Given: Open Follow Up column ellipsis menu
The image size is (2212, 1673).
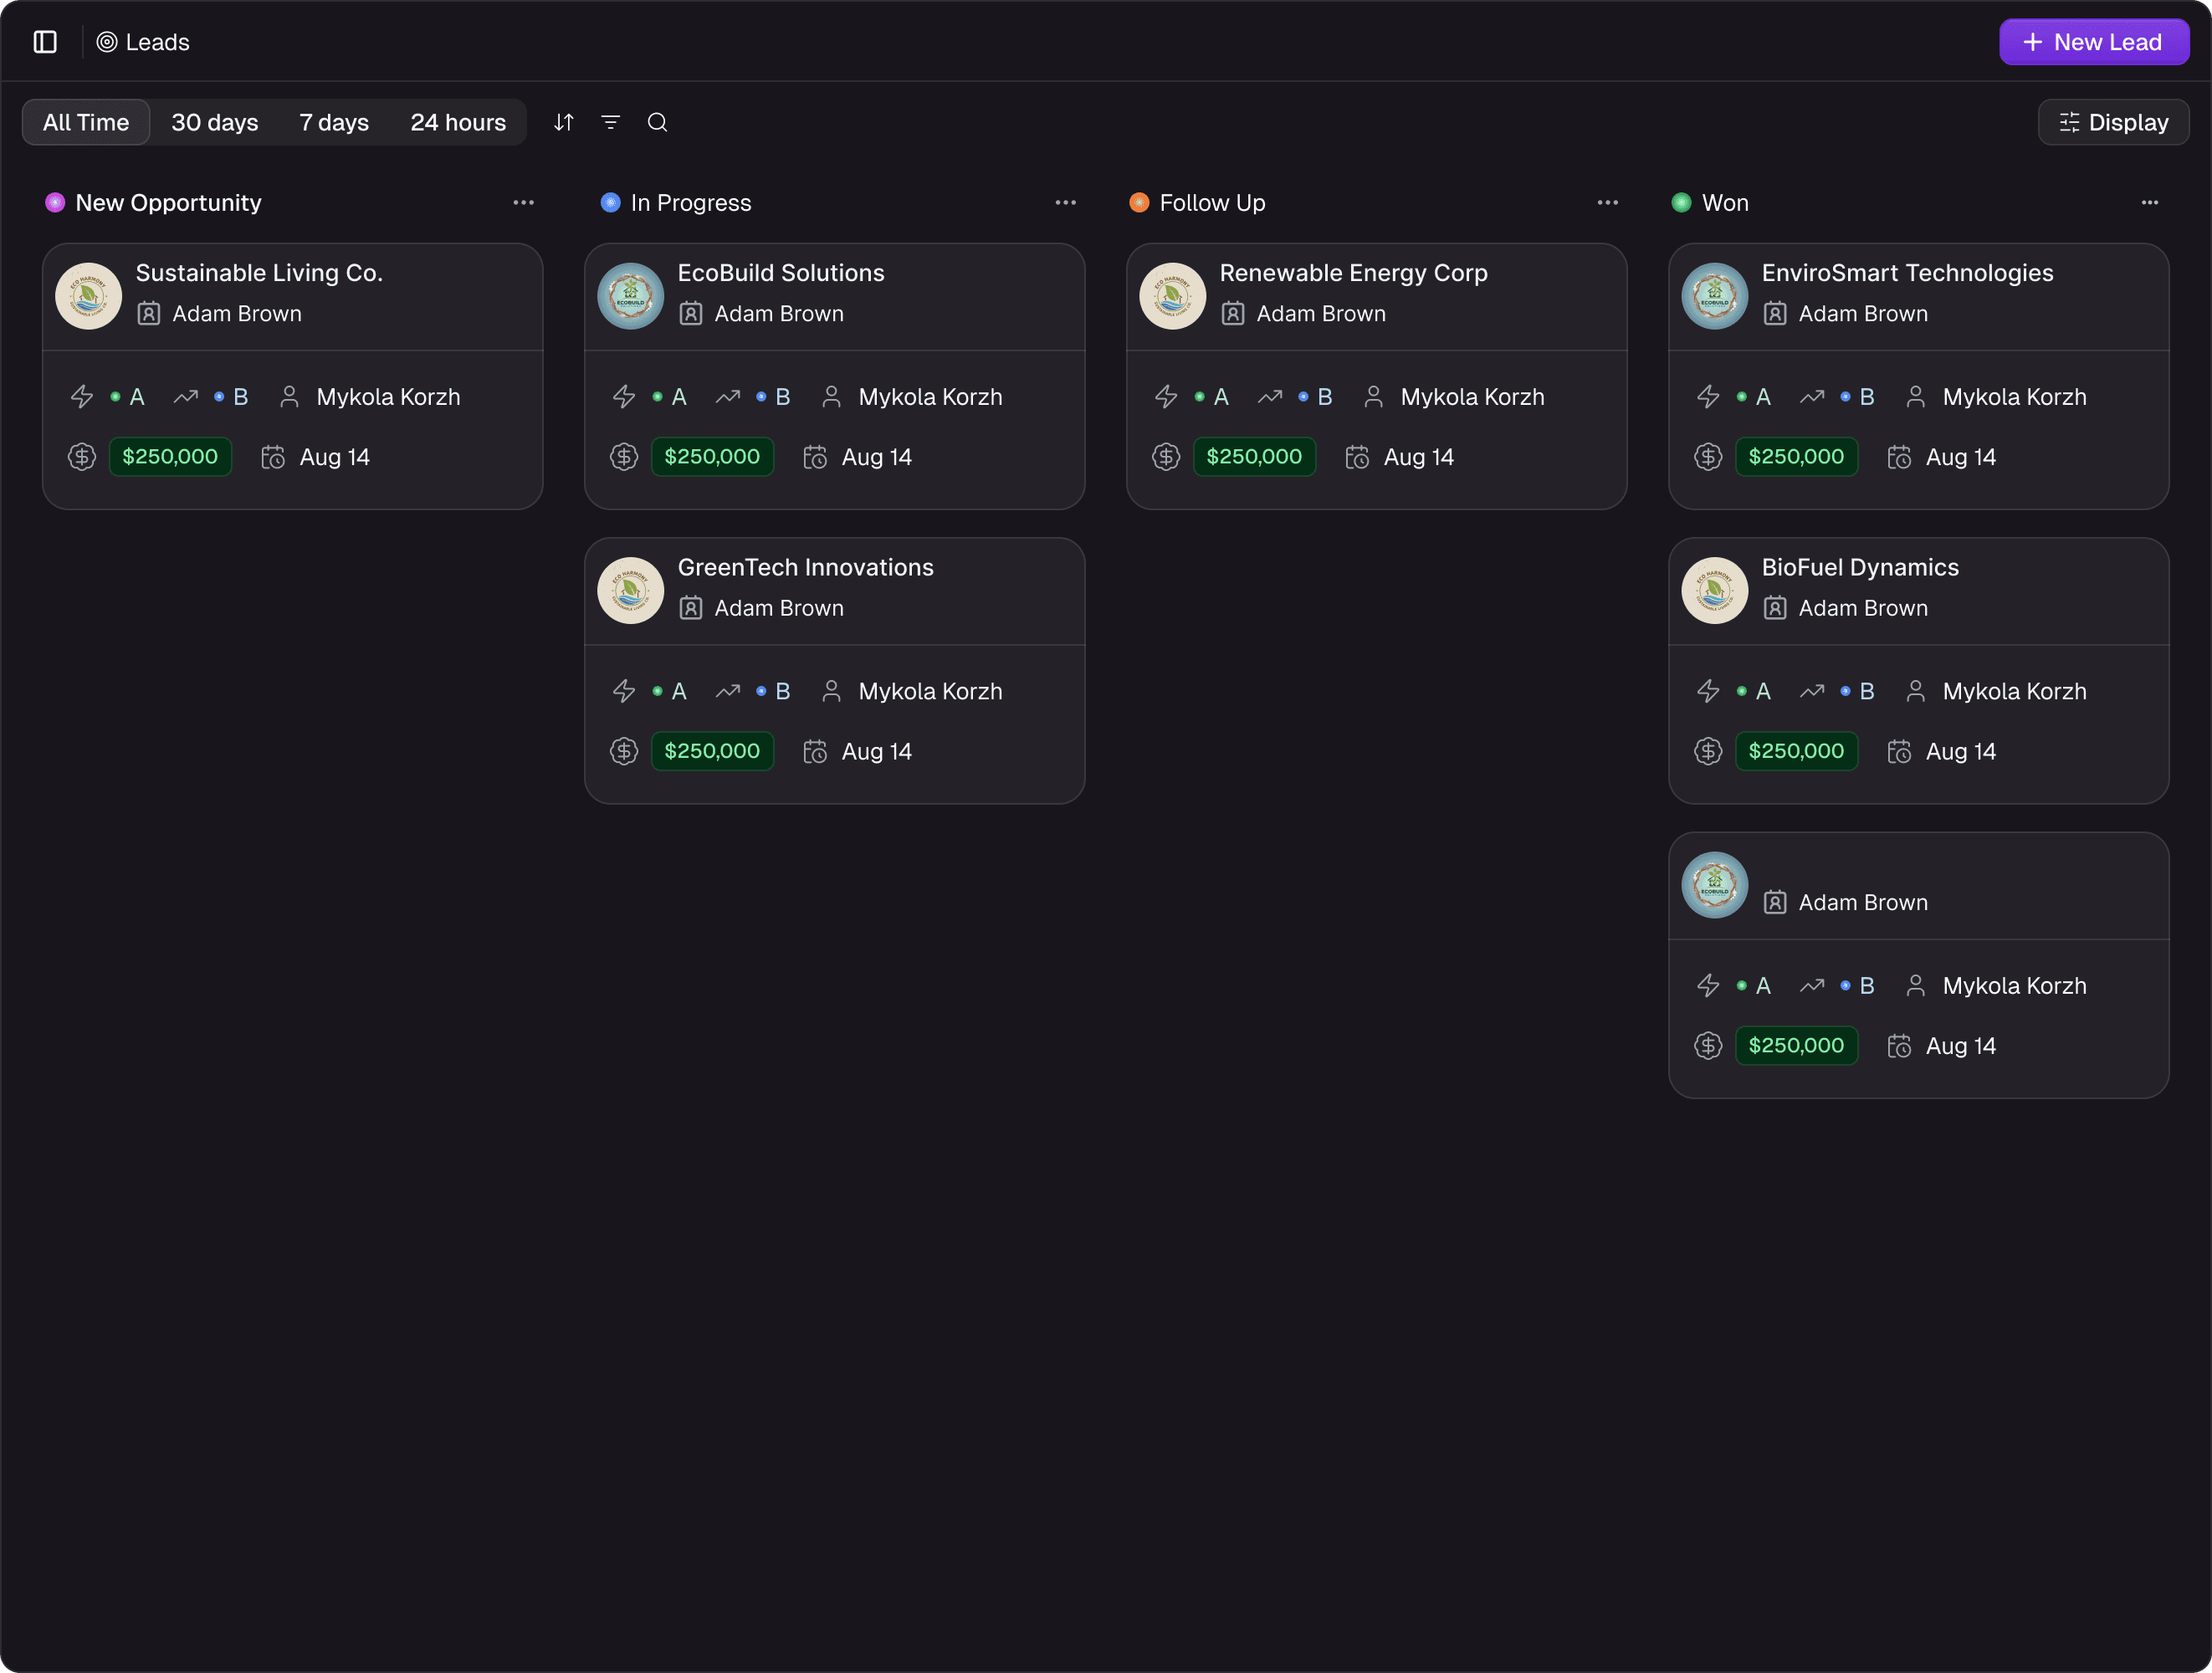Looking at the screenshot, I should (1607, 203).
